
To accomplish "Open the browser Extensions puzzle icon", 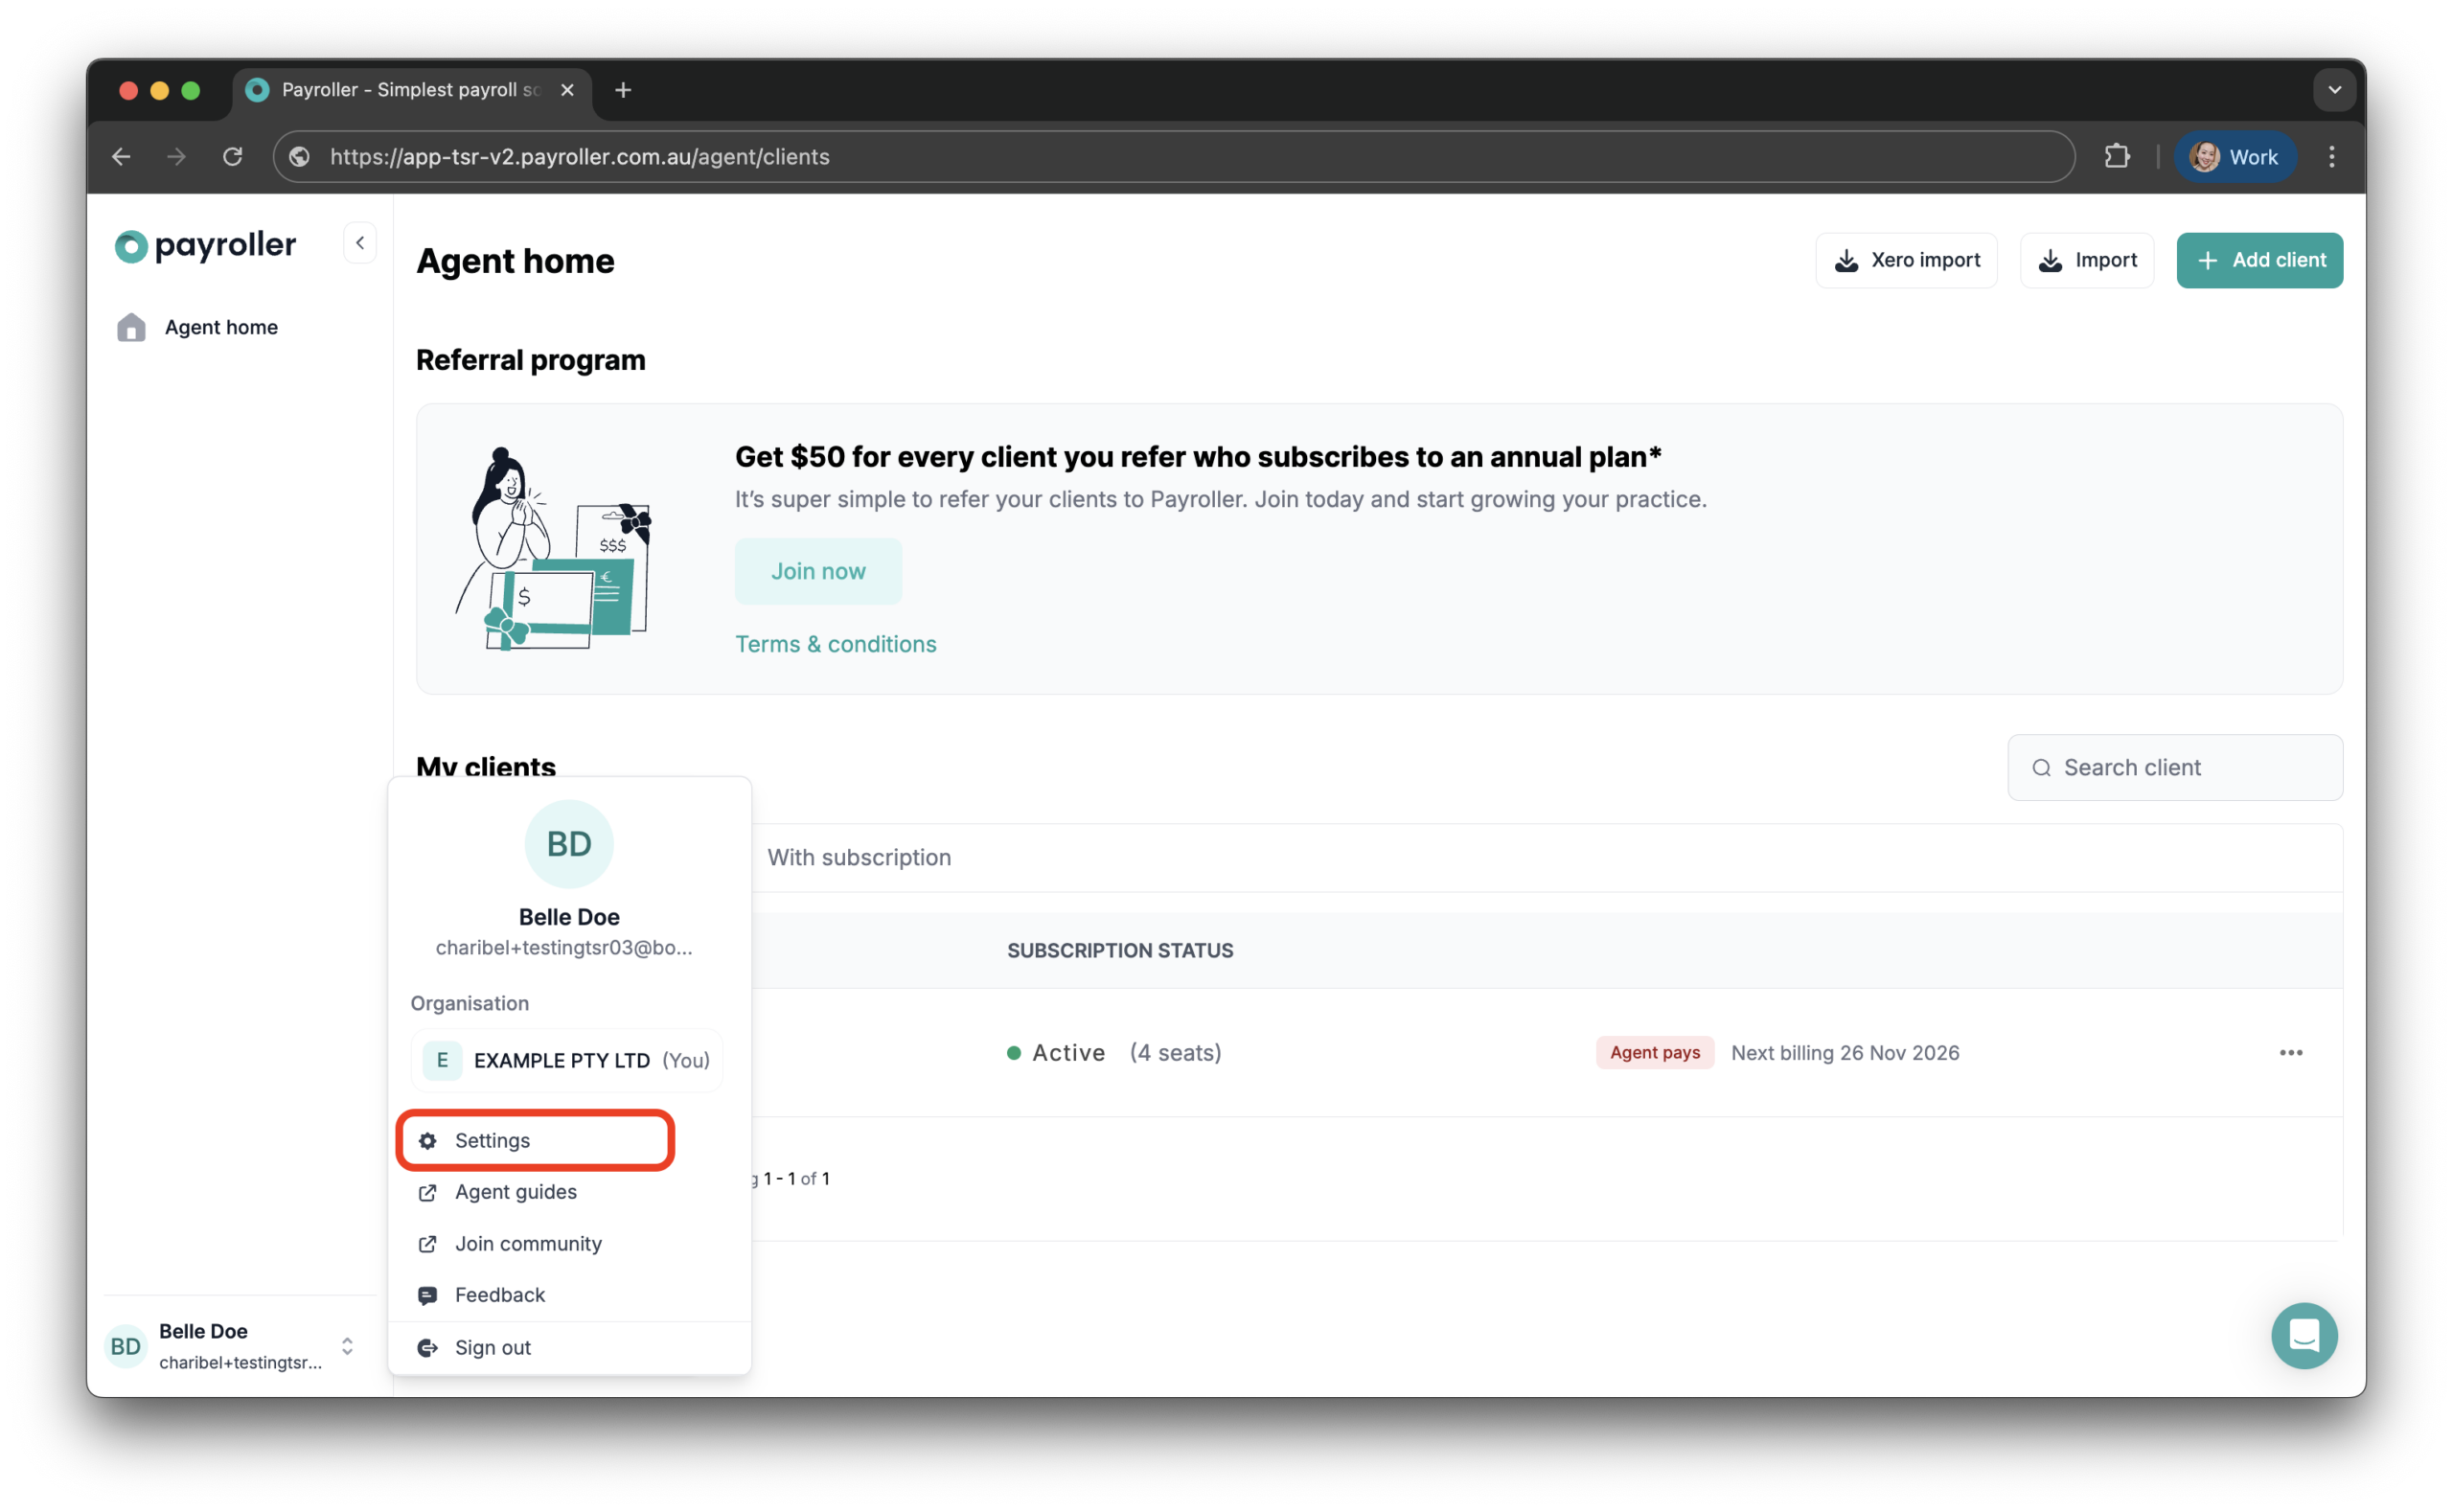I will [x=2117, y=157].
